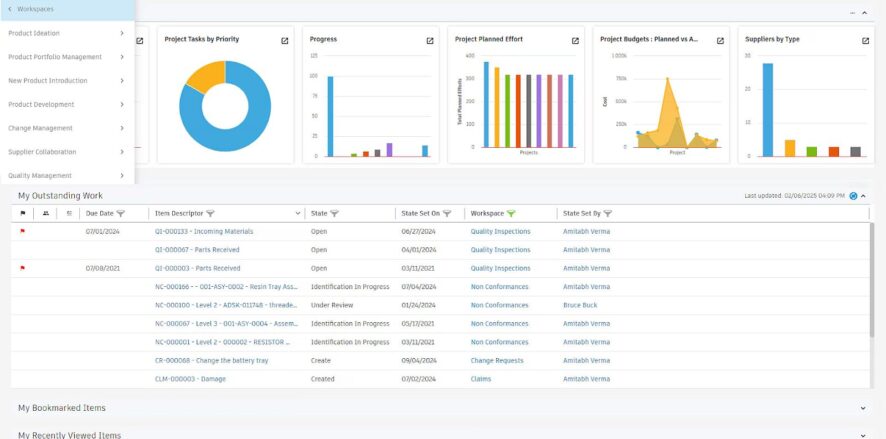Collapse My Outstanding Work section
Viewport: 886px width, 439px height.
(863, 196)
